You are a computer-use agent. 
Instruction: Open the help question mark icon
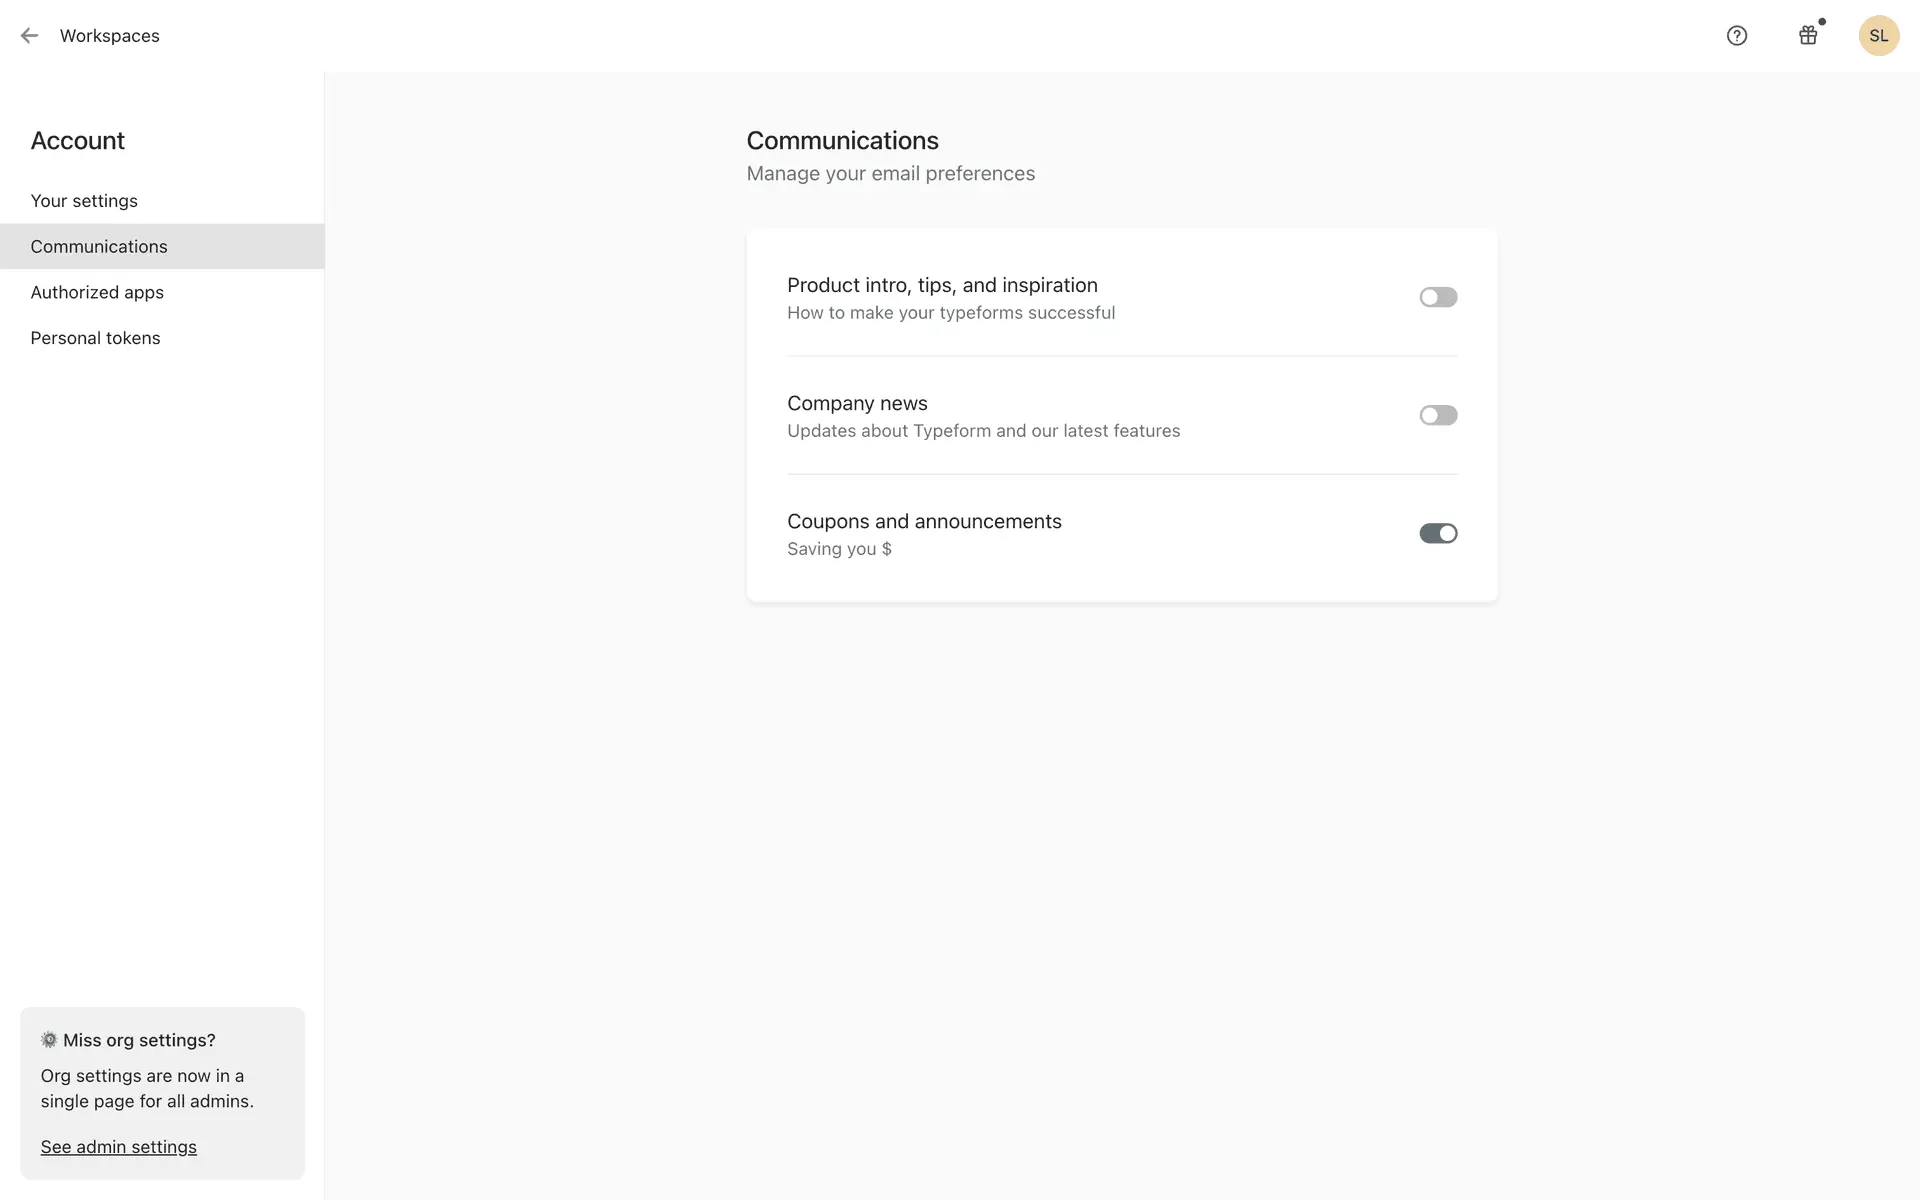click(x=1737, y=36)
